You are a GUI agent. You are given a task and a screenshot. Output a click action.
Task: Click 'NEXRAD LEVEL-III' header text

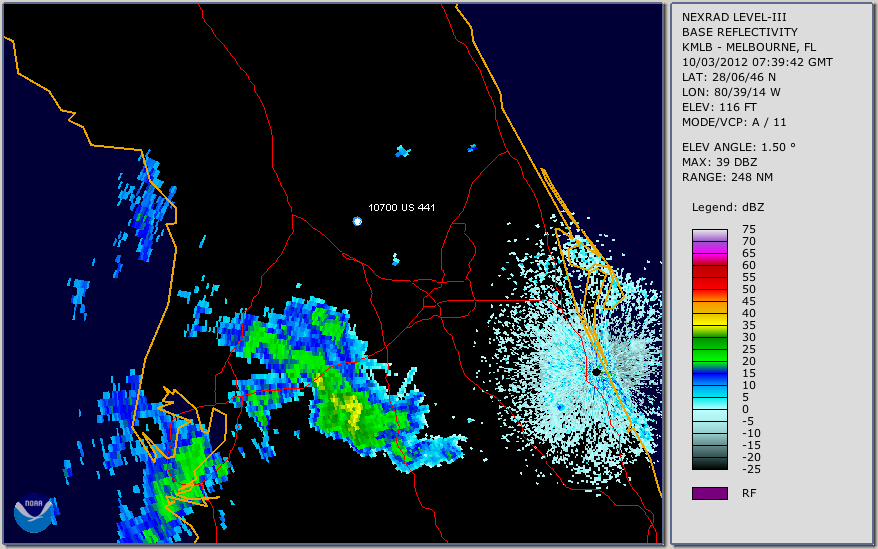pyautogui.click(x=734, y=17)
